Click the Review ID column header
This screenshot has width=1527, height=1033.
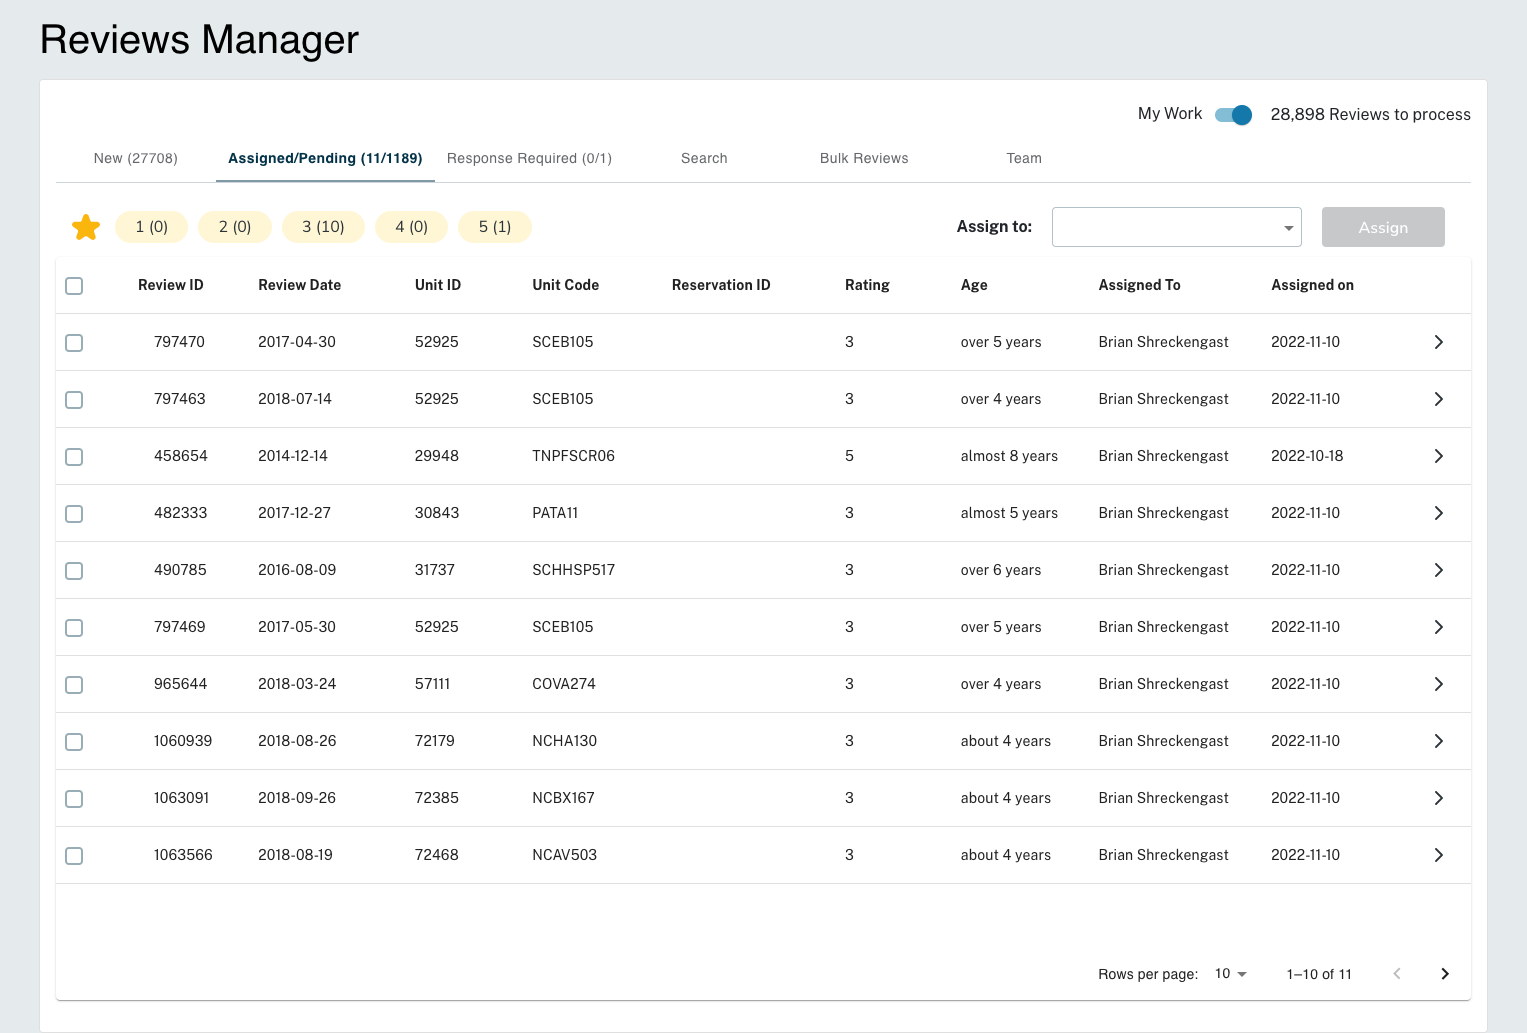pos(171,285)
